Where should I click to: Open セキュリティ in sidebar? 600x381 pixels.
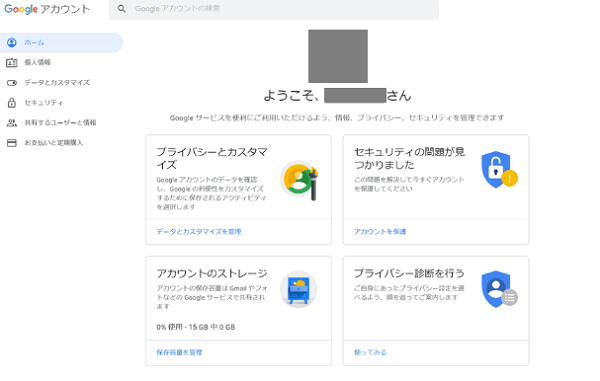click(x=44, y=103)
